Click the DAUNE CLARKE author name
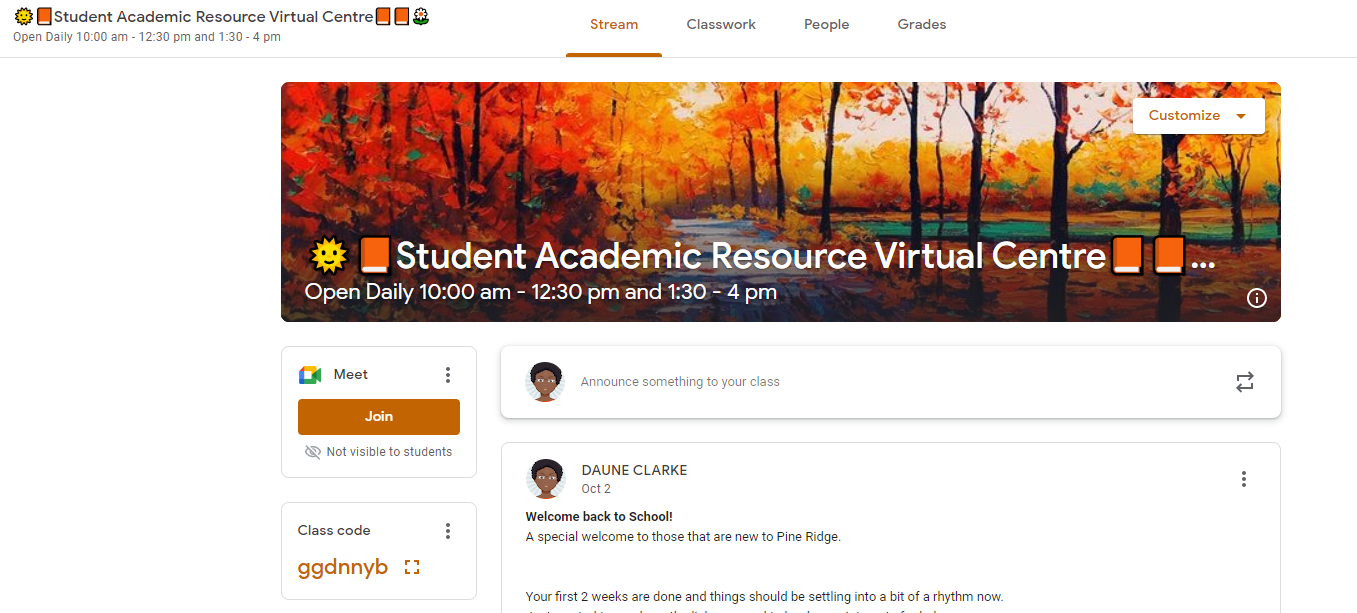This screenshot has height=613, width=1357. (634, 470)
